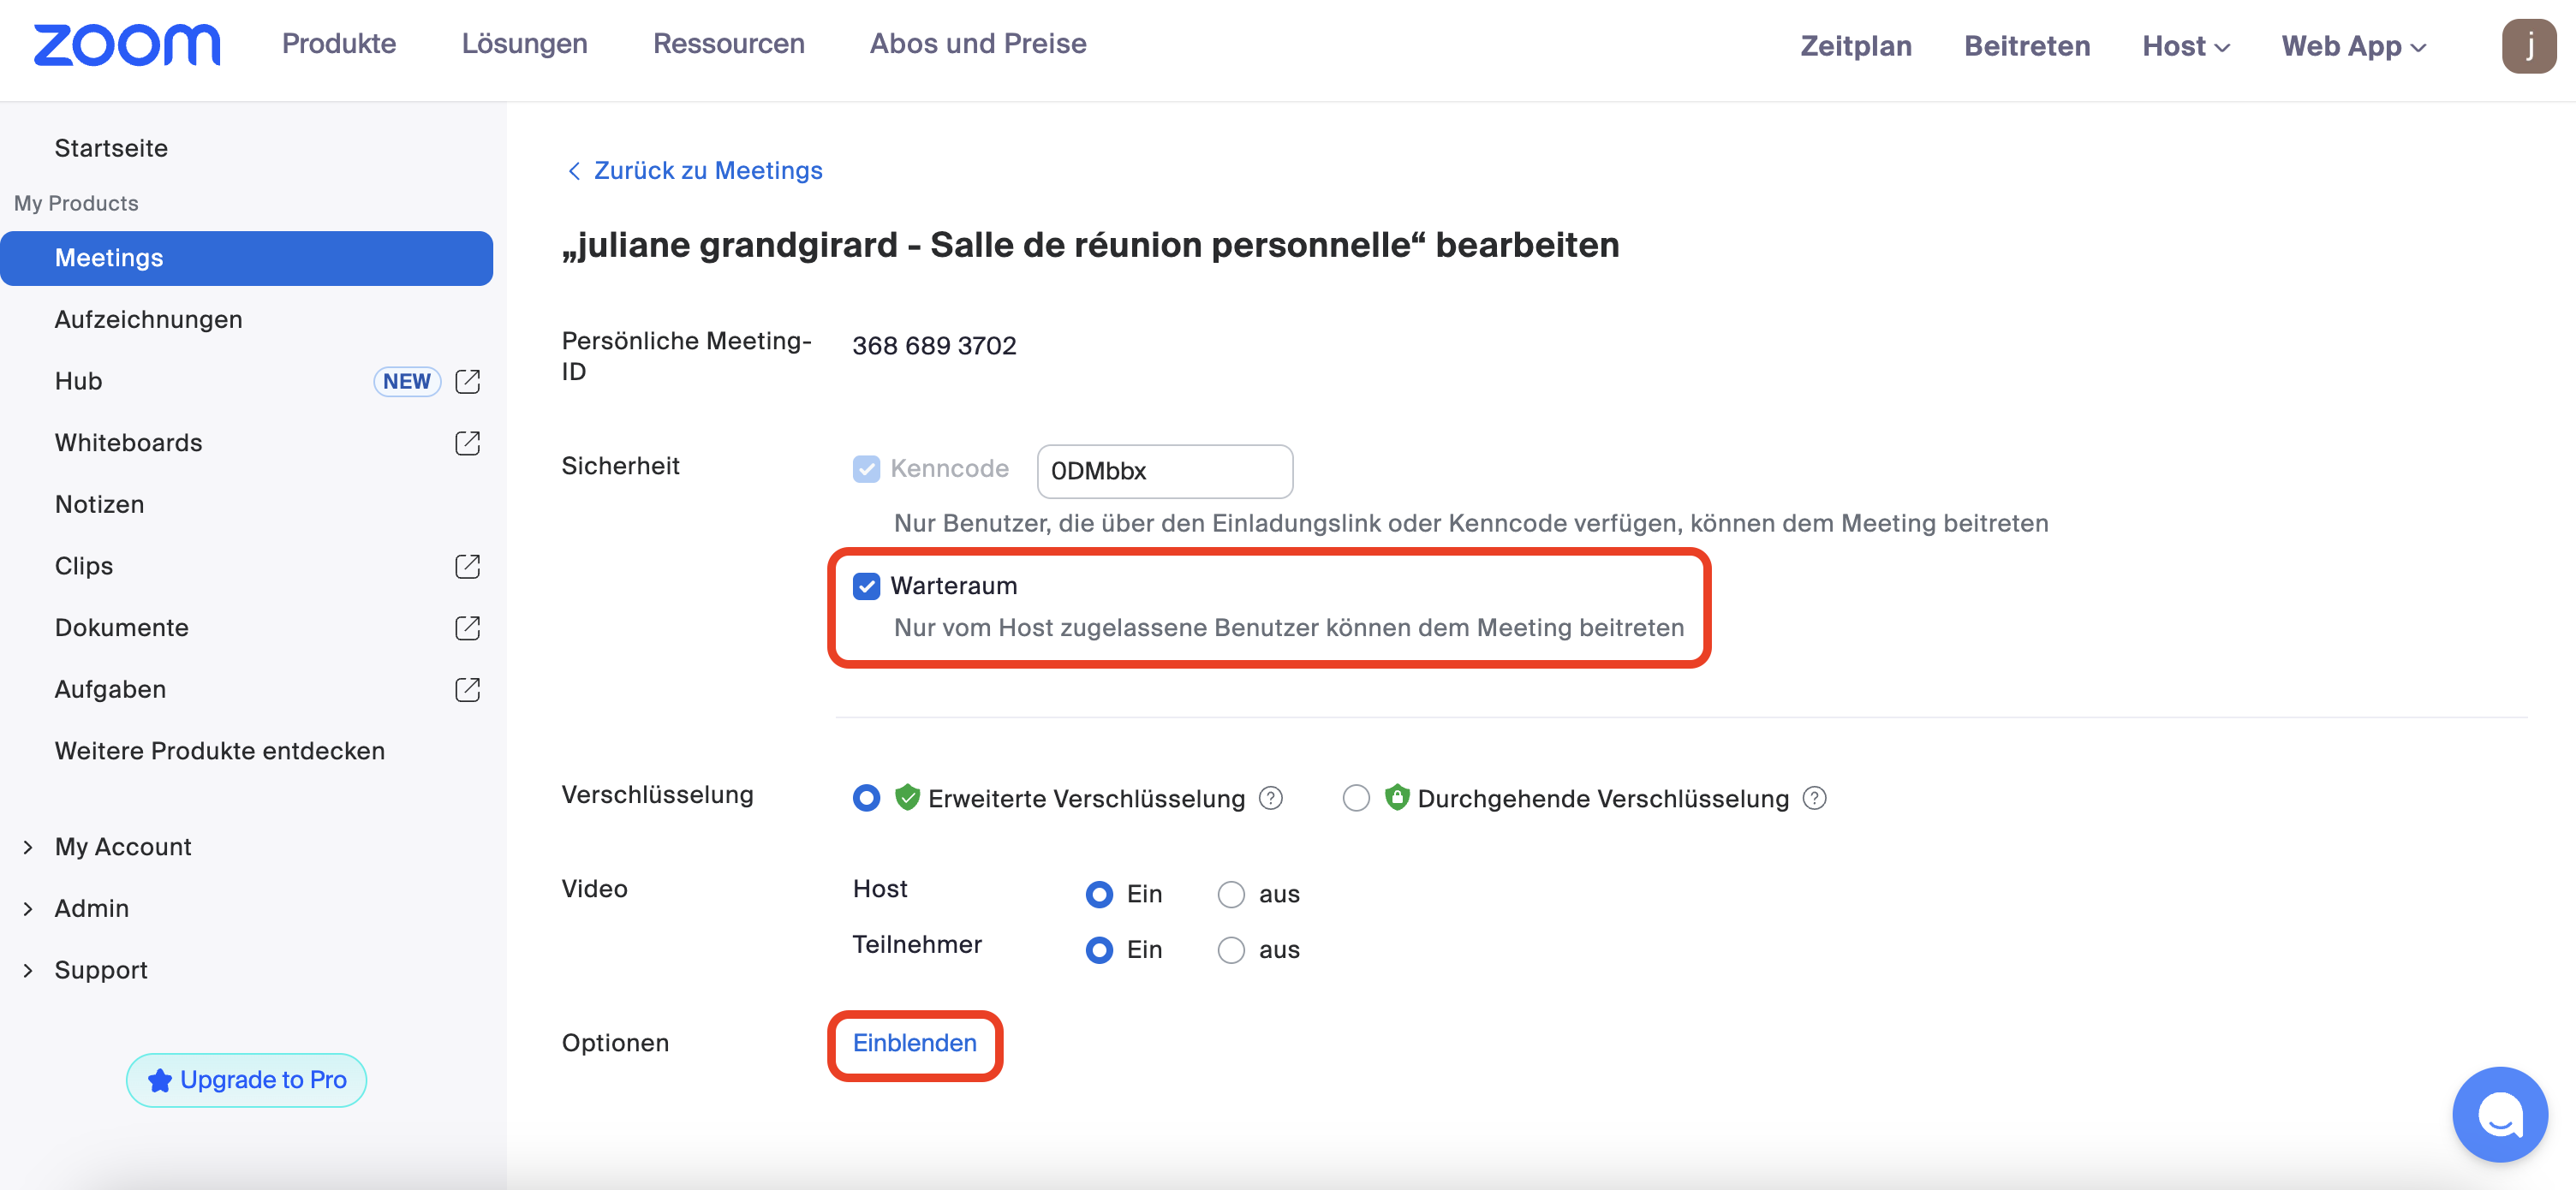Open Aufzeichnungen in the sidebar
2576x1190 pixels.
point(148,319)
